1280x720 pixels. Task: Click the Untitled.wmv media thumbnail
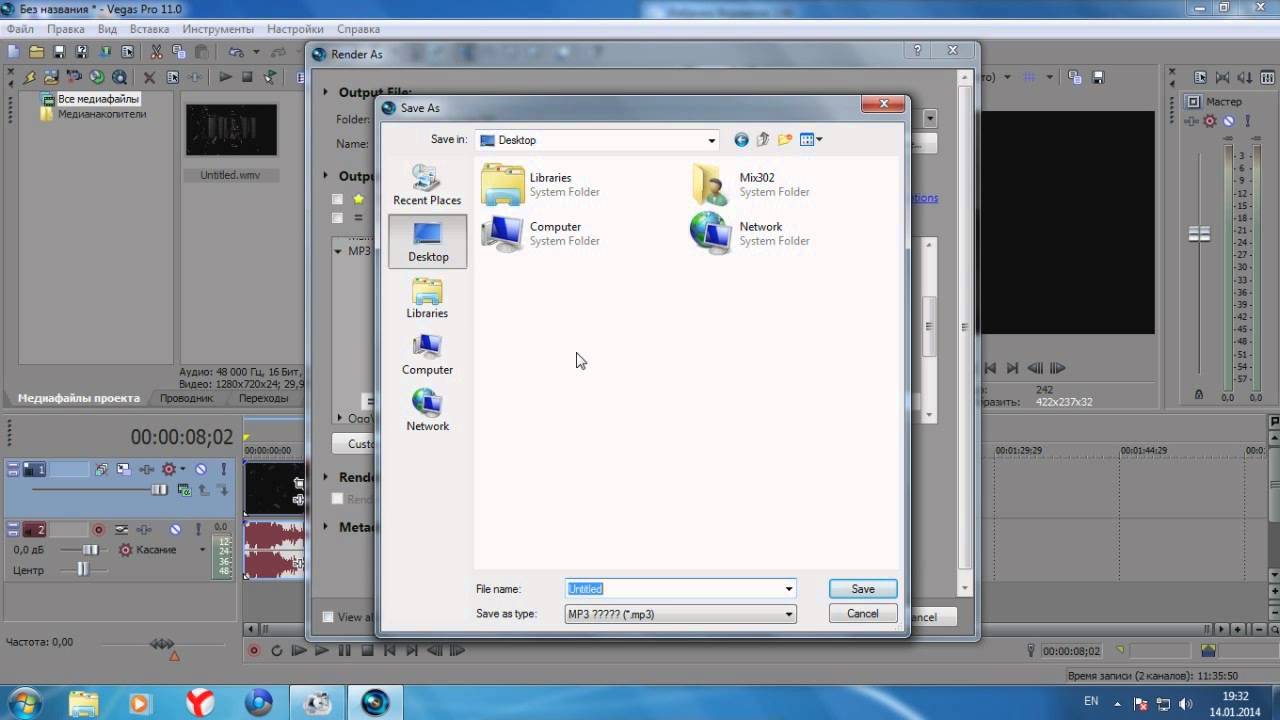pos(231,130)
